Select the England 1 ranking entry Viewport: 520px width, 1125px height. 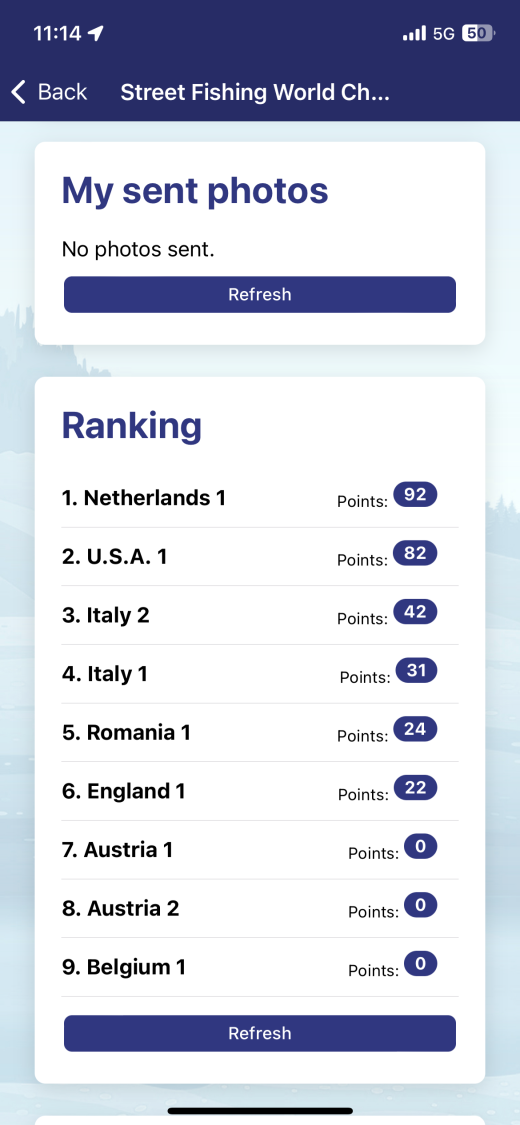point(260,791)
